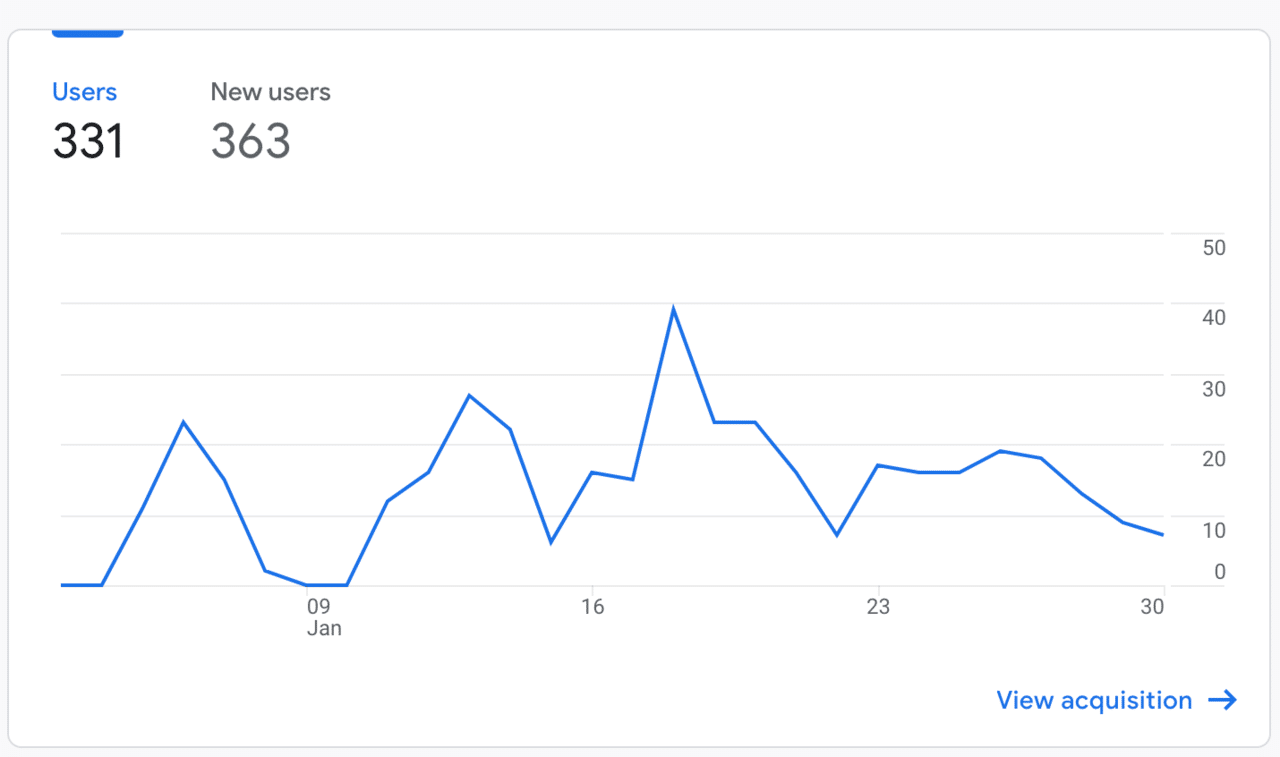1280x757 pixels.
Task: Click the 0 y-axis value label
Action: tap(1219, 572)
